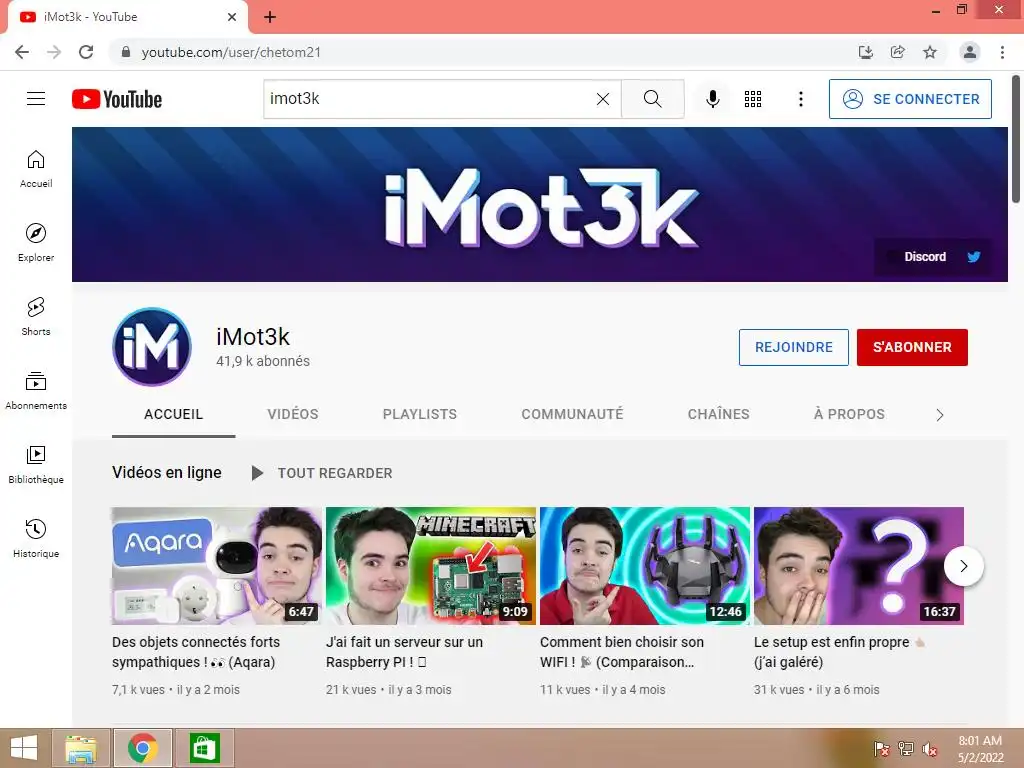Click the share page icon in address bar
This screenshot has width=1024, height=768.
pos(898,52)
